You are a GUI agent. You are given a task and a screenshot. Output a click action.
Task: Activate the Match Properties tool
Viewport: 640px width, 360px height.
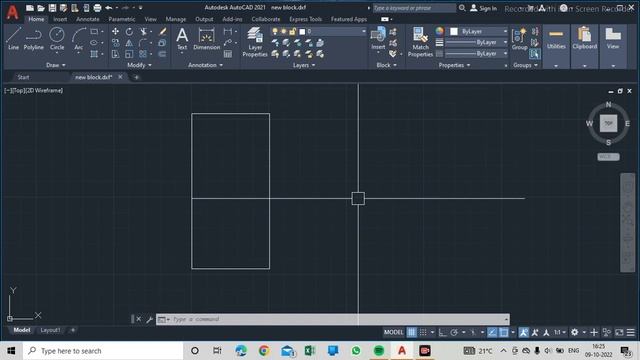[x=420, y=42]
